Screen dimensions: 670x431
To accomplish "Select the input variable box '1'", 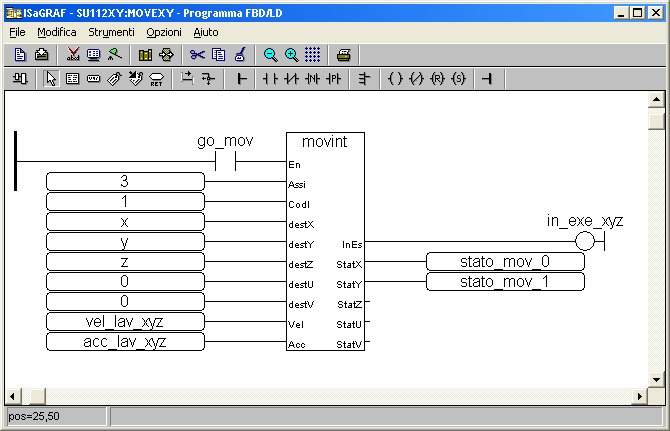I will pos(125,202).
